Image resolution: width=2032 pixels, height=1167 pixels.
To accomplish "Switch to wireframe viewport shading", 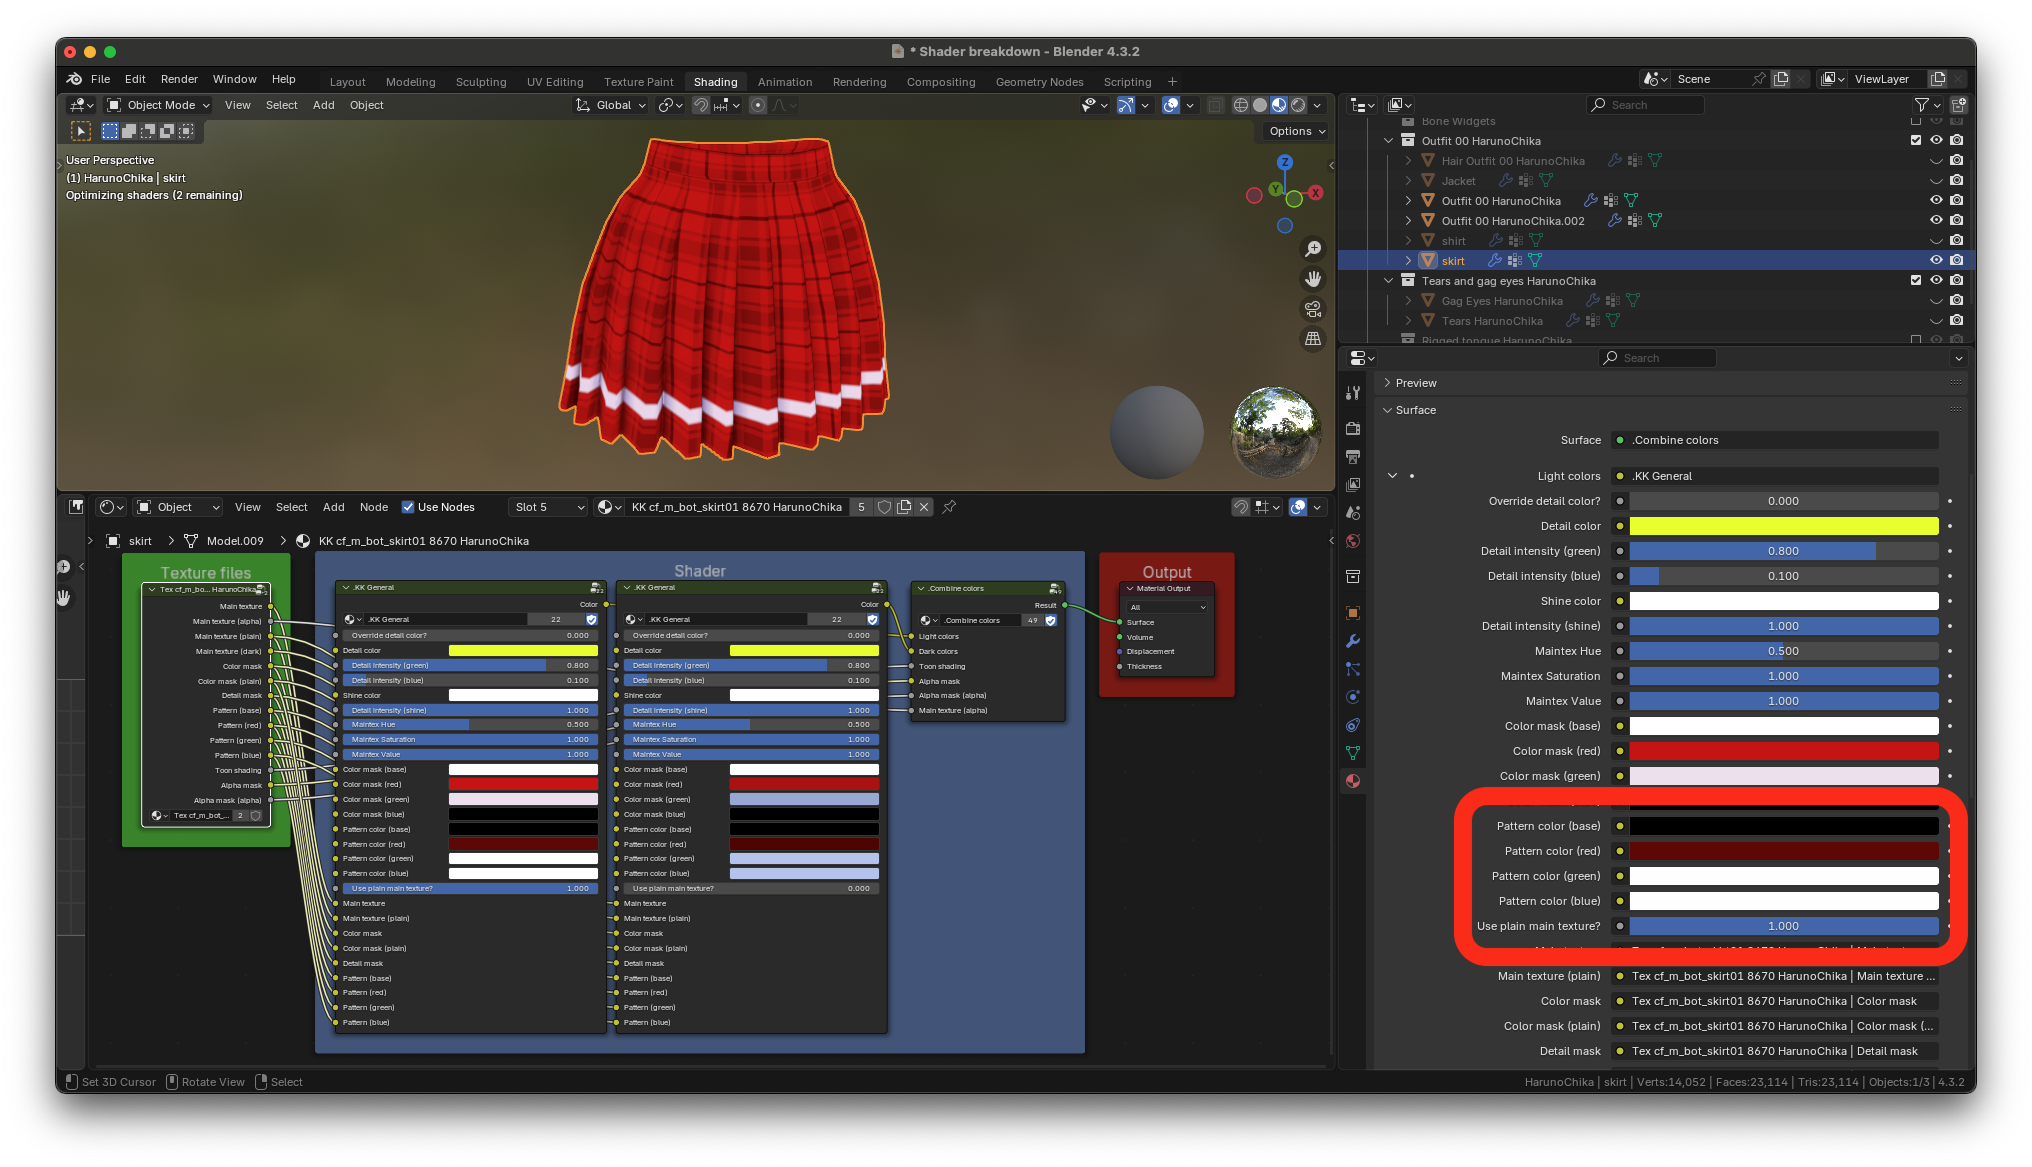I will point(1241,105).
